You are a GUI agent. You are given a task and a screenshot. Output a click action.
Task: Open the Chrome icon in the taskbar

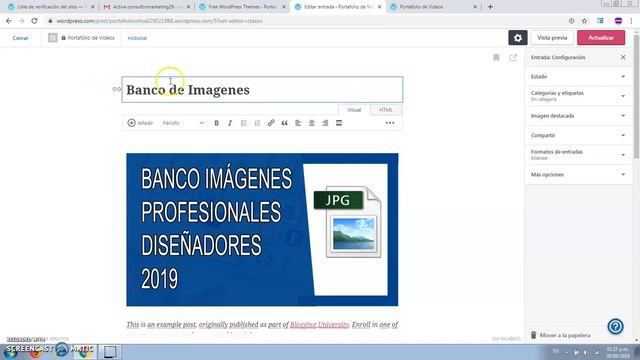85,352
